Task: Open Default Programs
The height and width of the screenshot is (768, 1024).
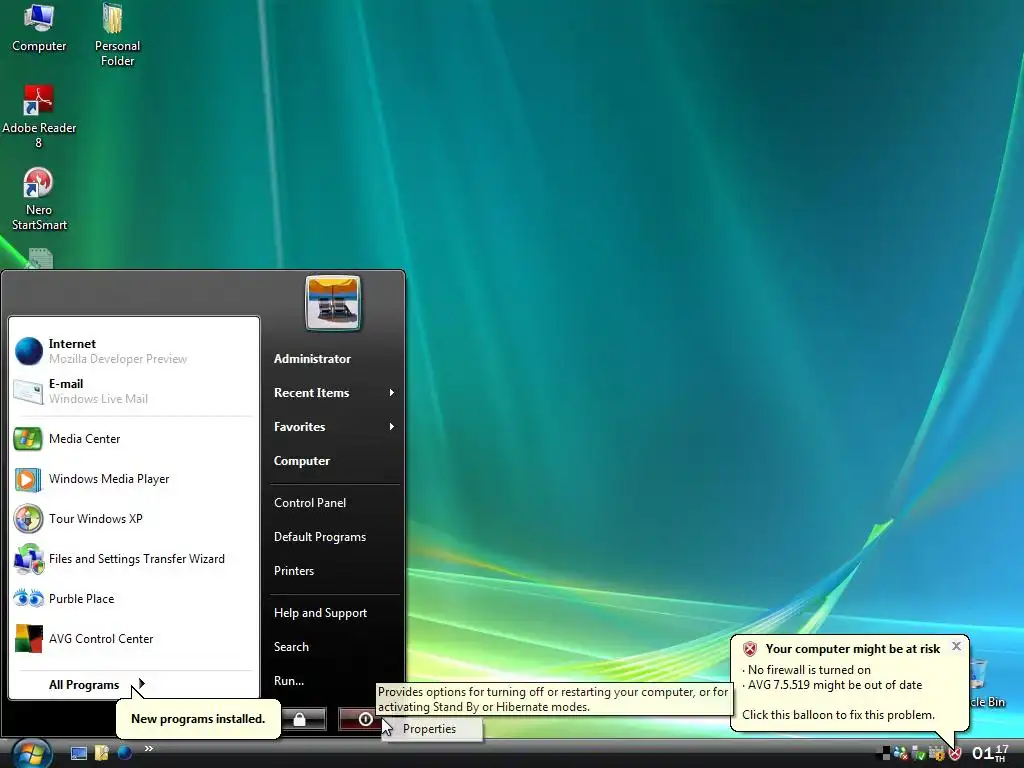Action: click(334, 537)
